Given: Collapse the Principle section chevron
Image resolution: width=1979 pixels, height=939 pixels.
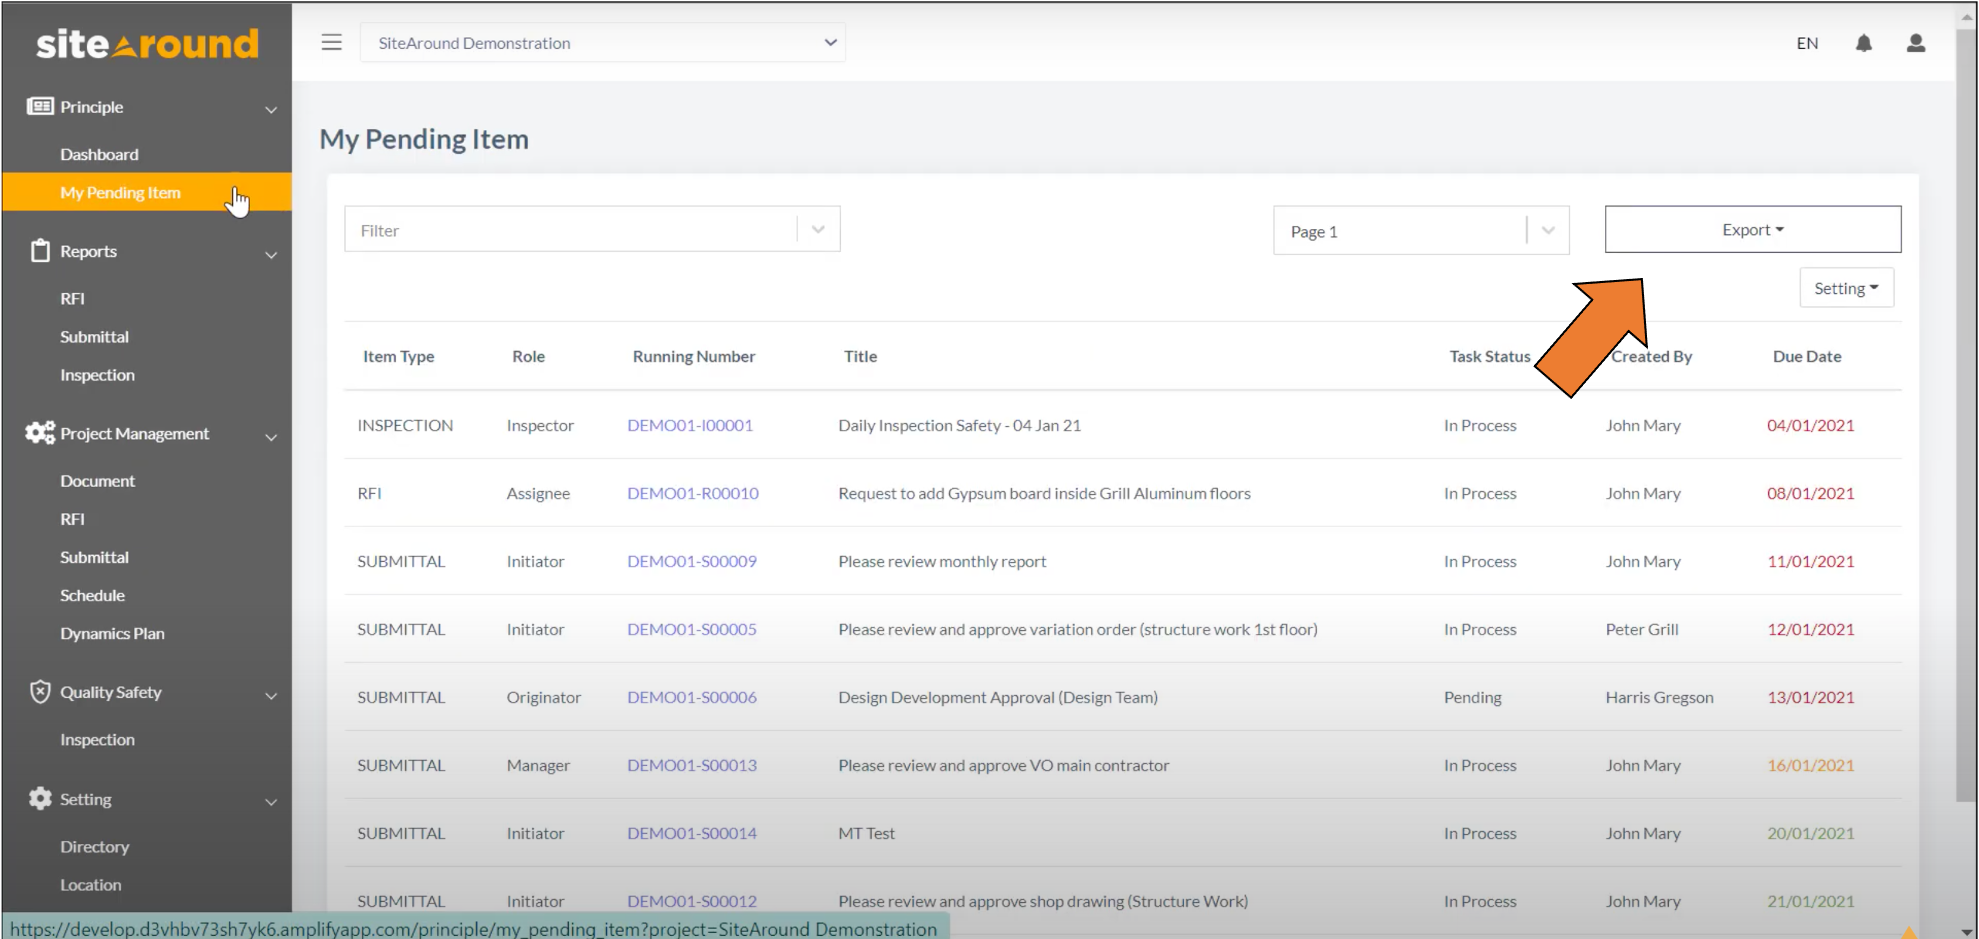Looking at the screenshot, I should tap(271, 109).
